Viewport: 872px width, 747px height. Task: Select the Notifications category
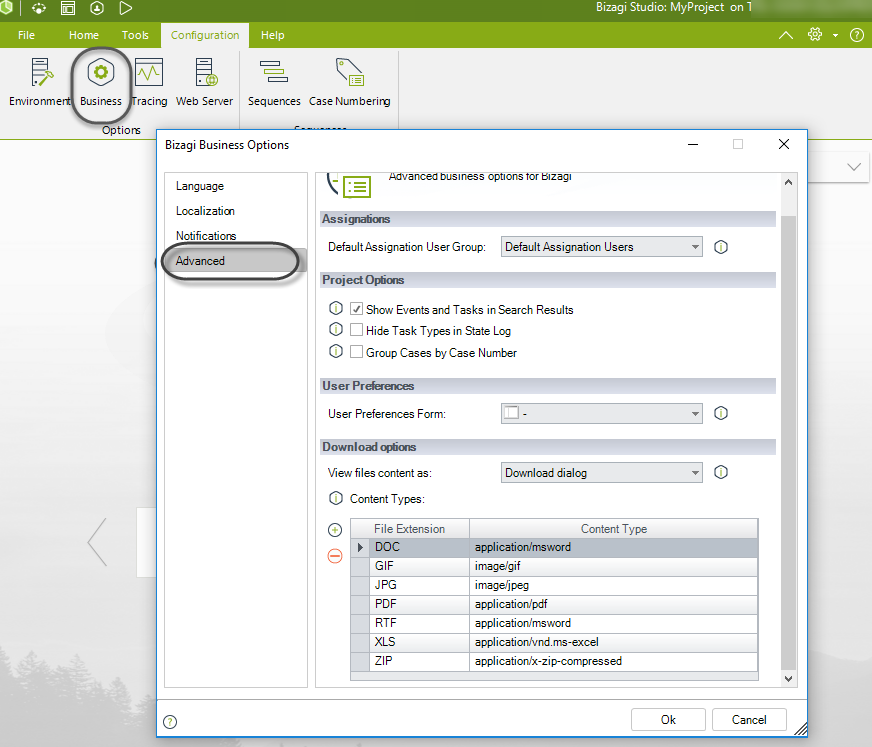coord(206,236)
